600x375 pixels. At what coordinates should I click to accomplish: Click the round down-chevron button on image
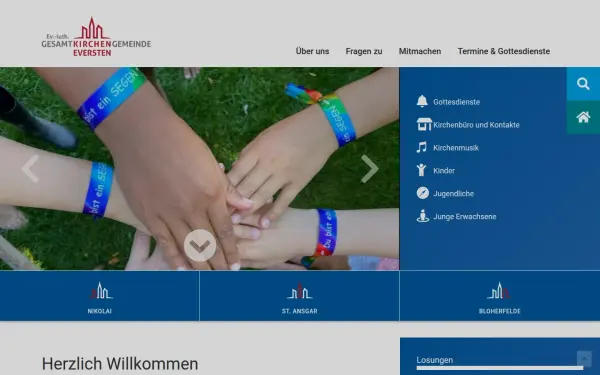200,245
